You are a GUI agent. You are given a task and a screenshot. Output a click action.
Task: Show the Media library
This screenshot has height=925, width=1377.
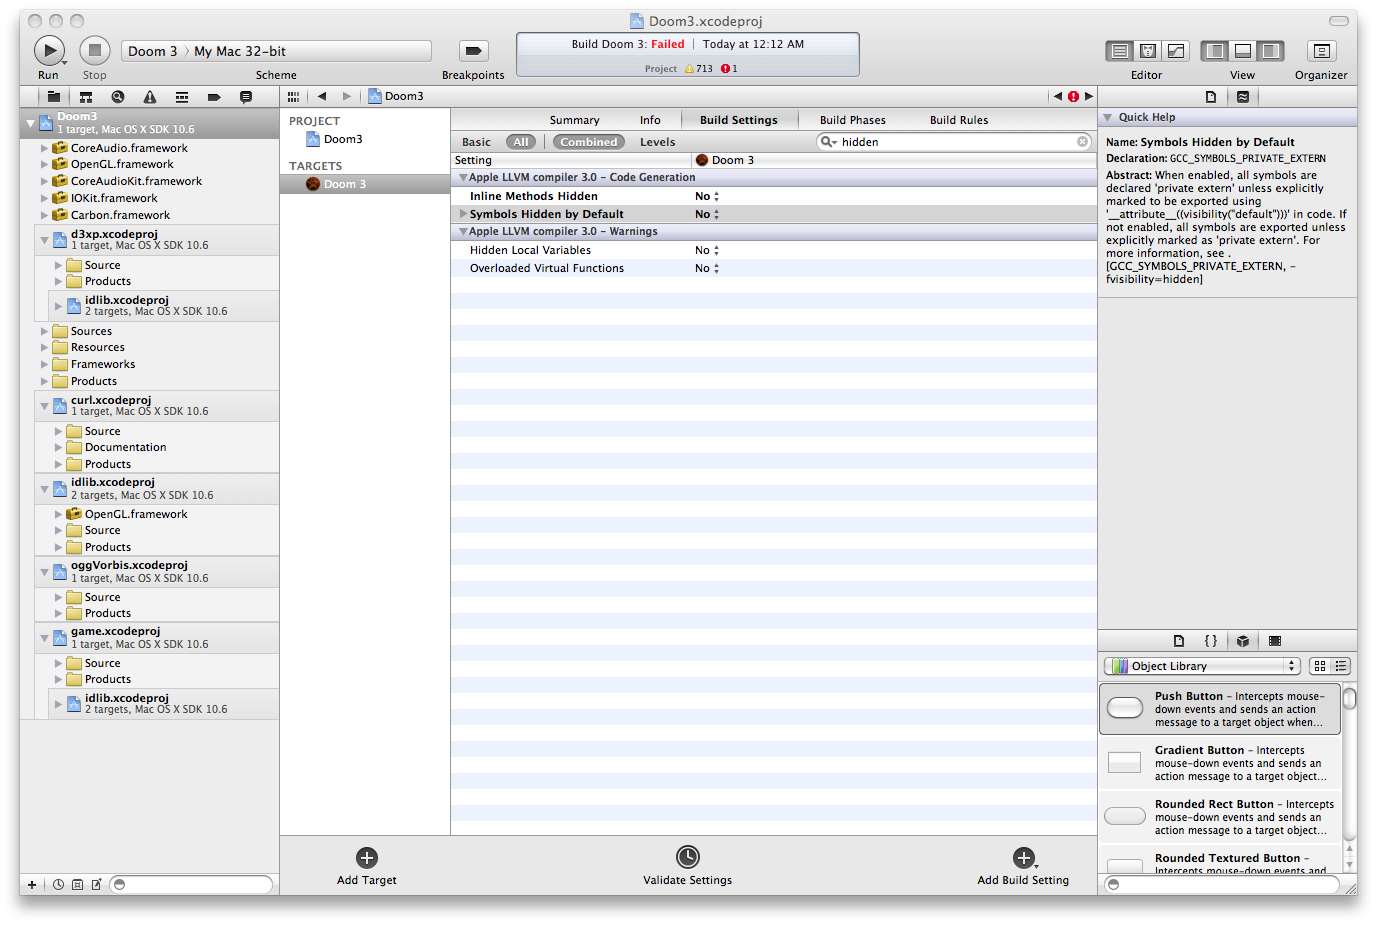[x=1275, y=641]
